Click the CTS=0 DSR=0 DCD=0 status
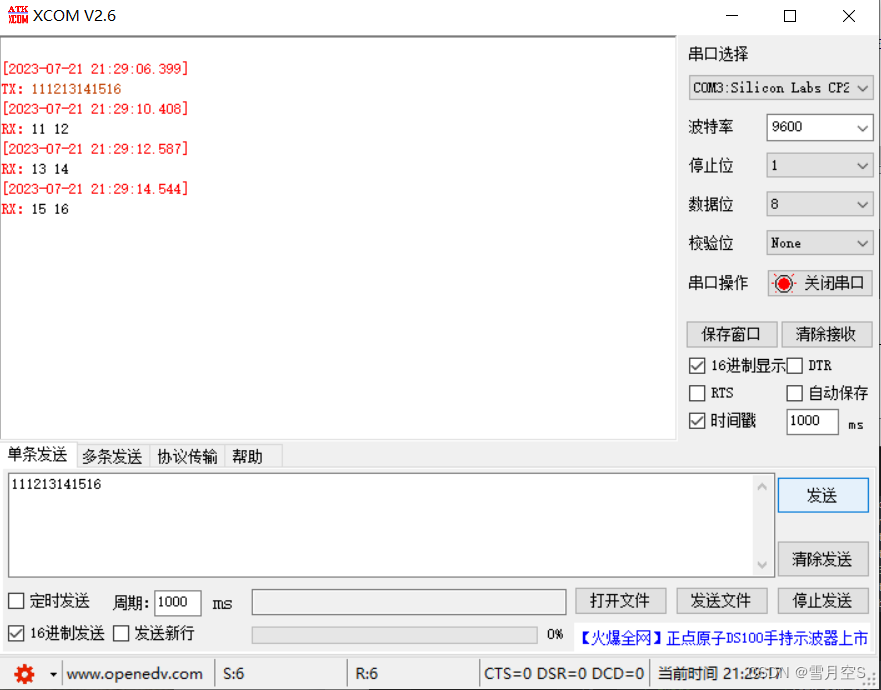This screenshot has height=690, width=881. [x=564, y=674]
